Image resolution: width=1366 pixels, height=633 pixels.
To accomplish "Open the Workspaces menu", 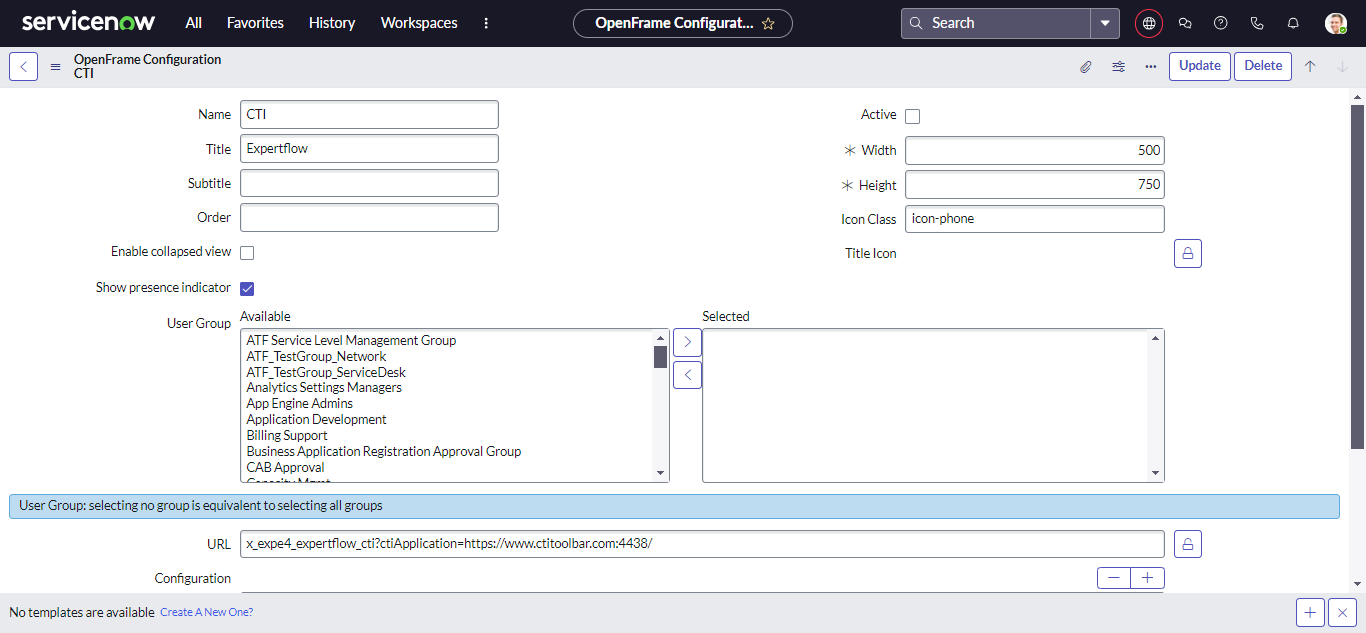I will click(x=419, y=23).
